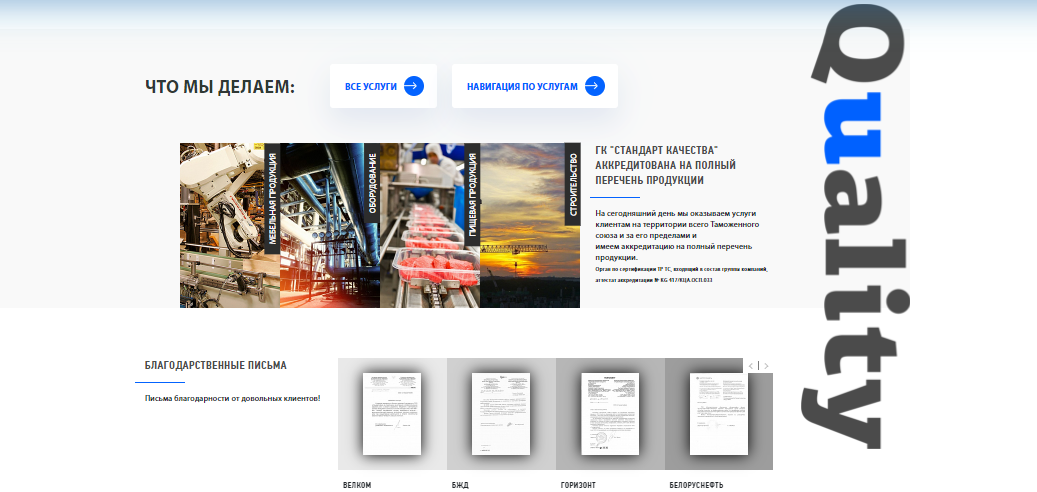Image resolution: width=1037 pixels, height=492 pixels.
Task: Advance to next thank-you letters slide
Action: tap(766, 366)
